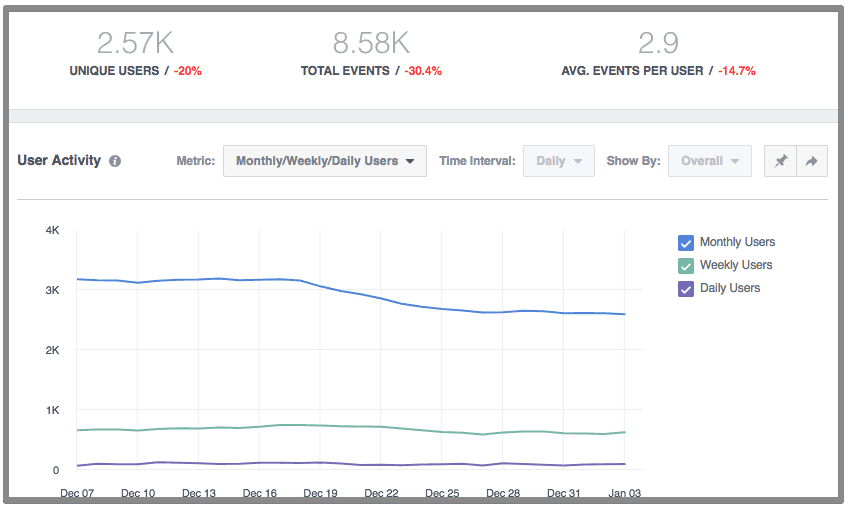Screen dimensions: 849x507
Task: Uncheck the Monthly Users checkbox
Action: 686,243
